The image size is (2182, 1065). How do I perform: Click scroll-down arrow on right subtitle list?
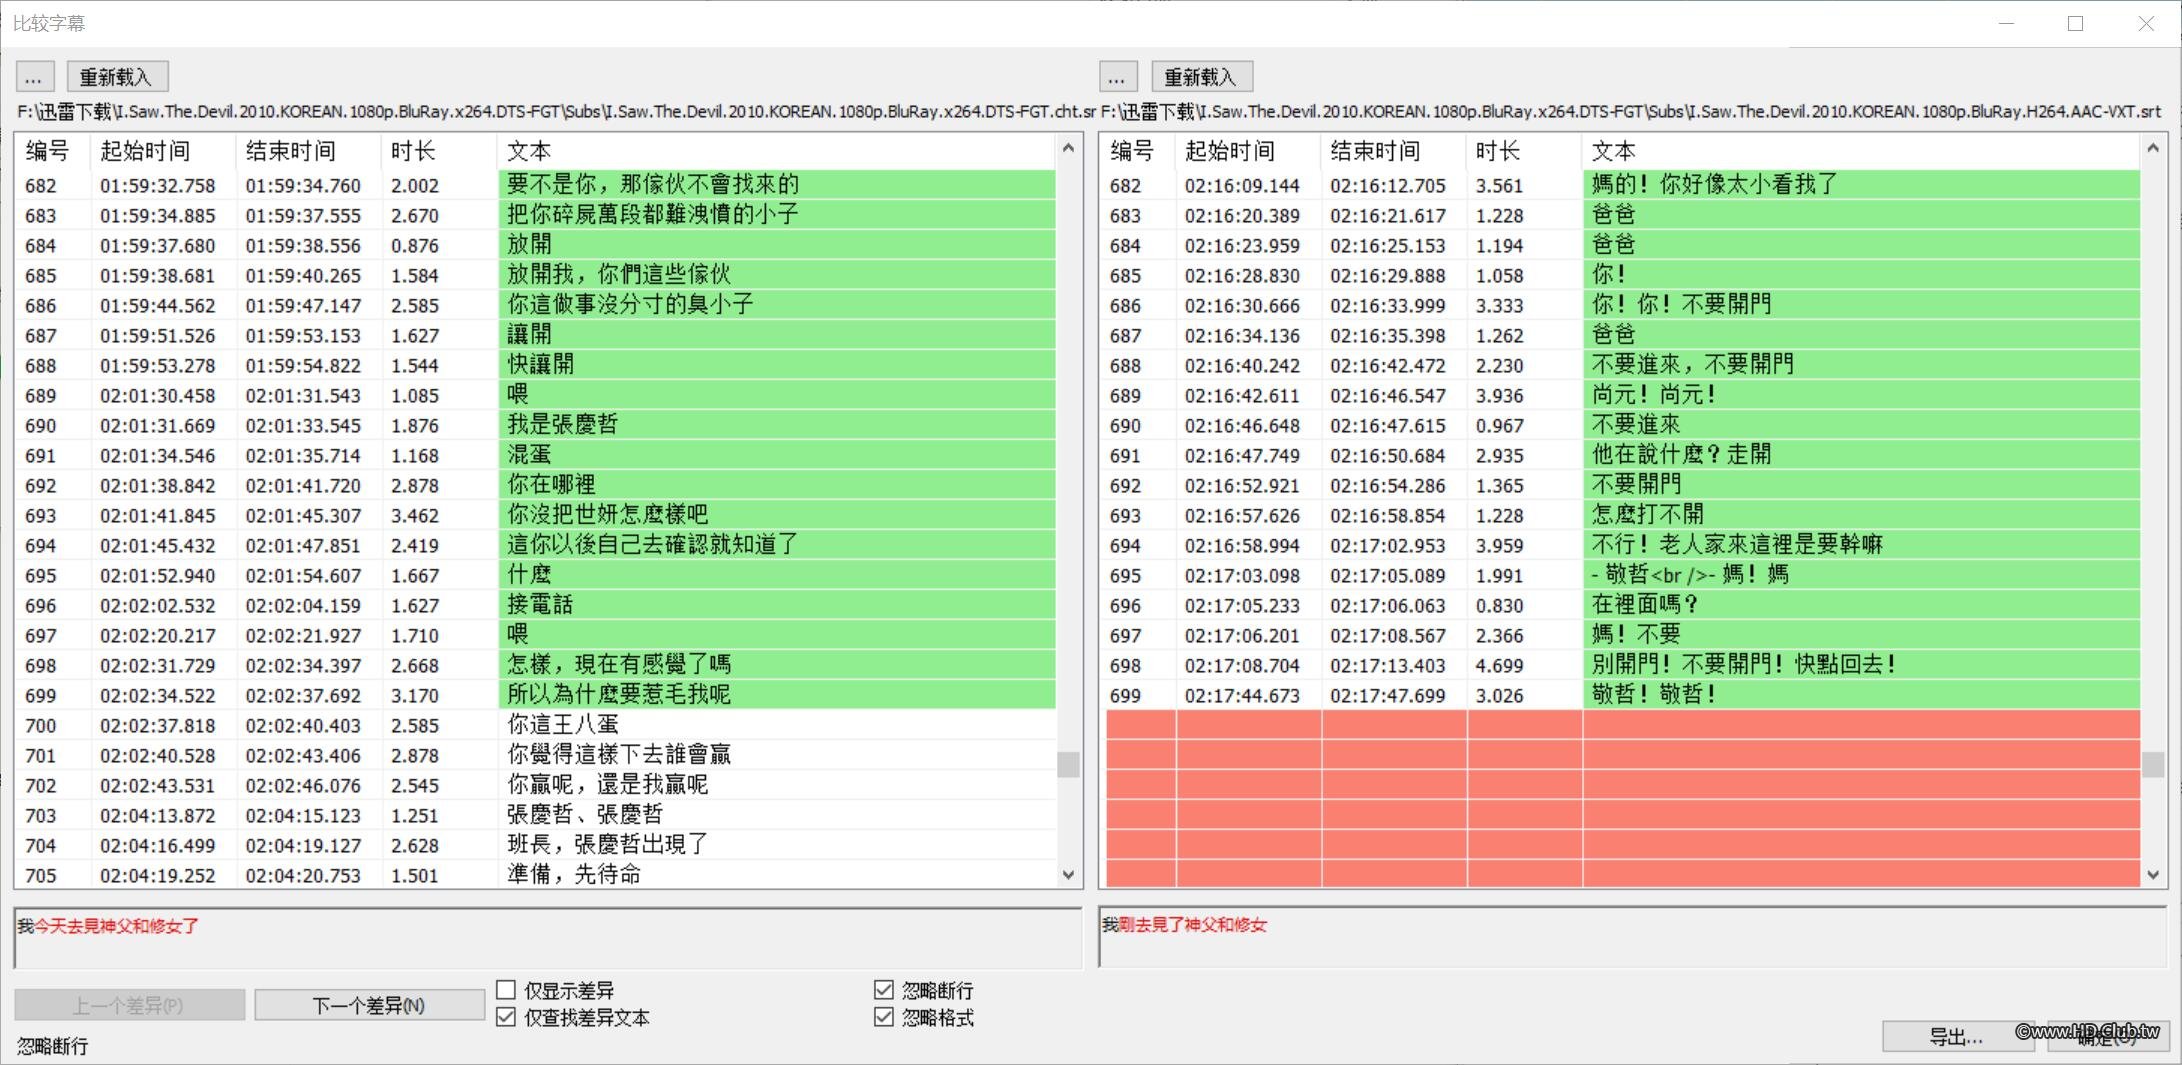2151,873
